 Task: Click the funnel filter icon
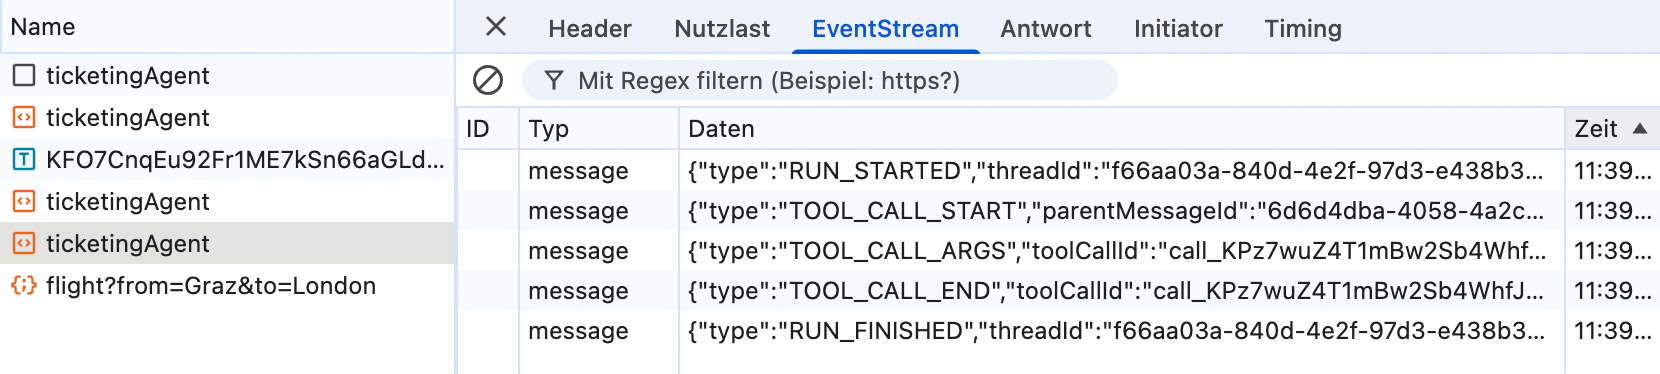tap(554, 80)
